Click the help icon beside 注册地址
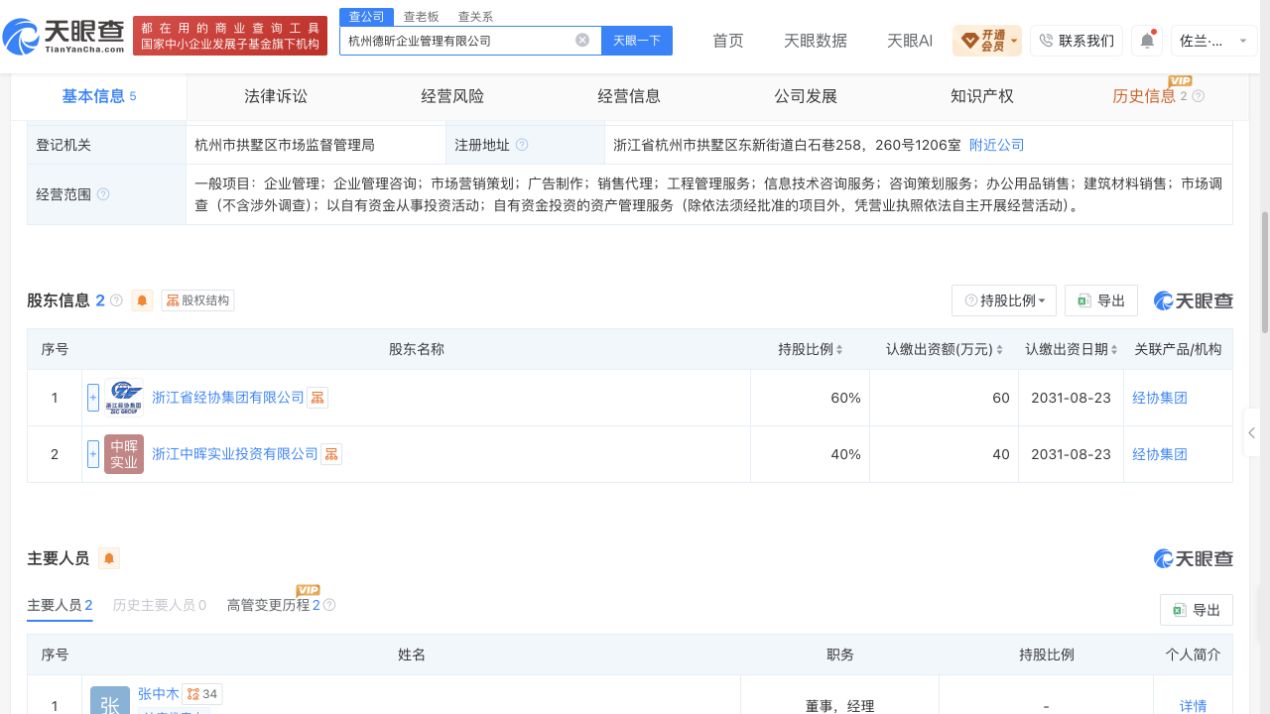Image resolution: width=1270 pixels, height=714 pixels. (522, 146)
